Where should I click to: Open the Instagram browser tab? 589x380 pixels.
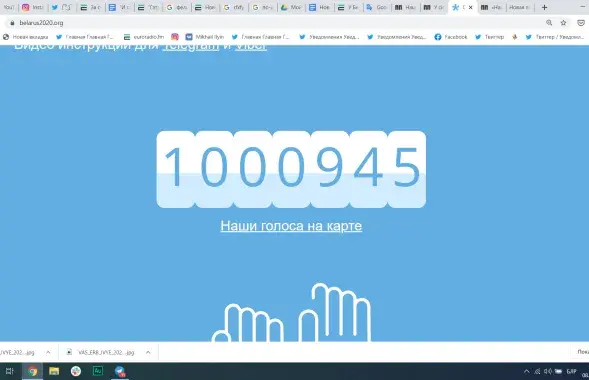point(33,7)
